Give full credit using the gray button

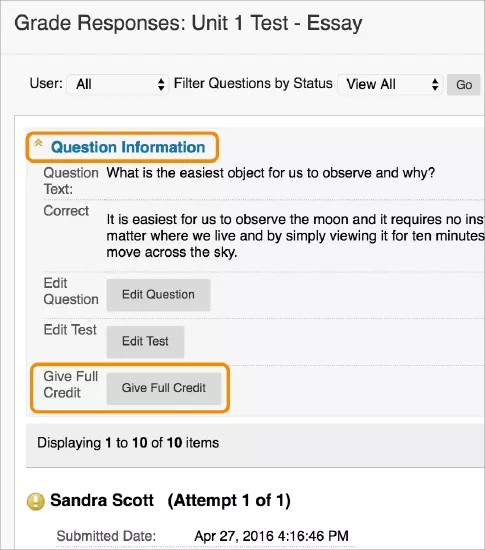[x=164, y=388]
